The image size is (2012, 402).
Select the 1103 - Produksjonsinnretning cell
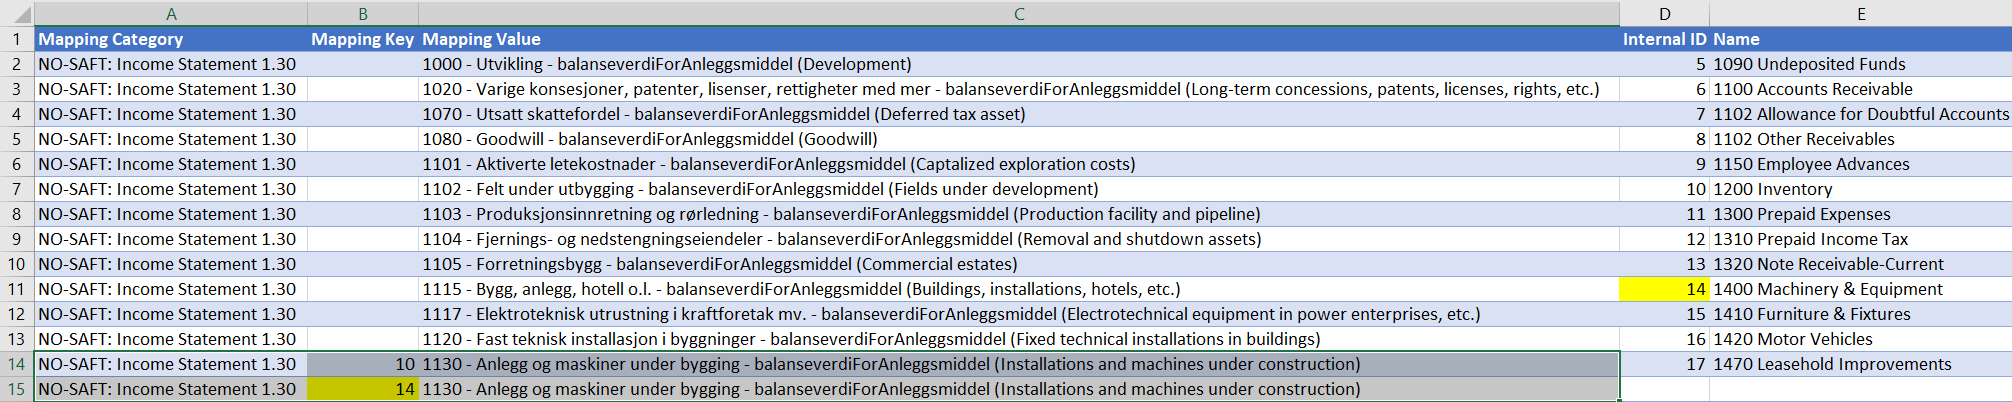(1019, 214)
